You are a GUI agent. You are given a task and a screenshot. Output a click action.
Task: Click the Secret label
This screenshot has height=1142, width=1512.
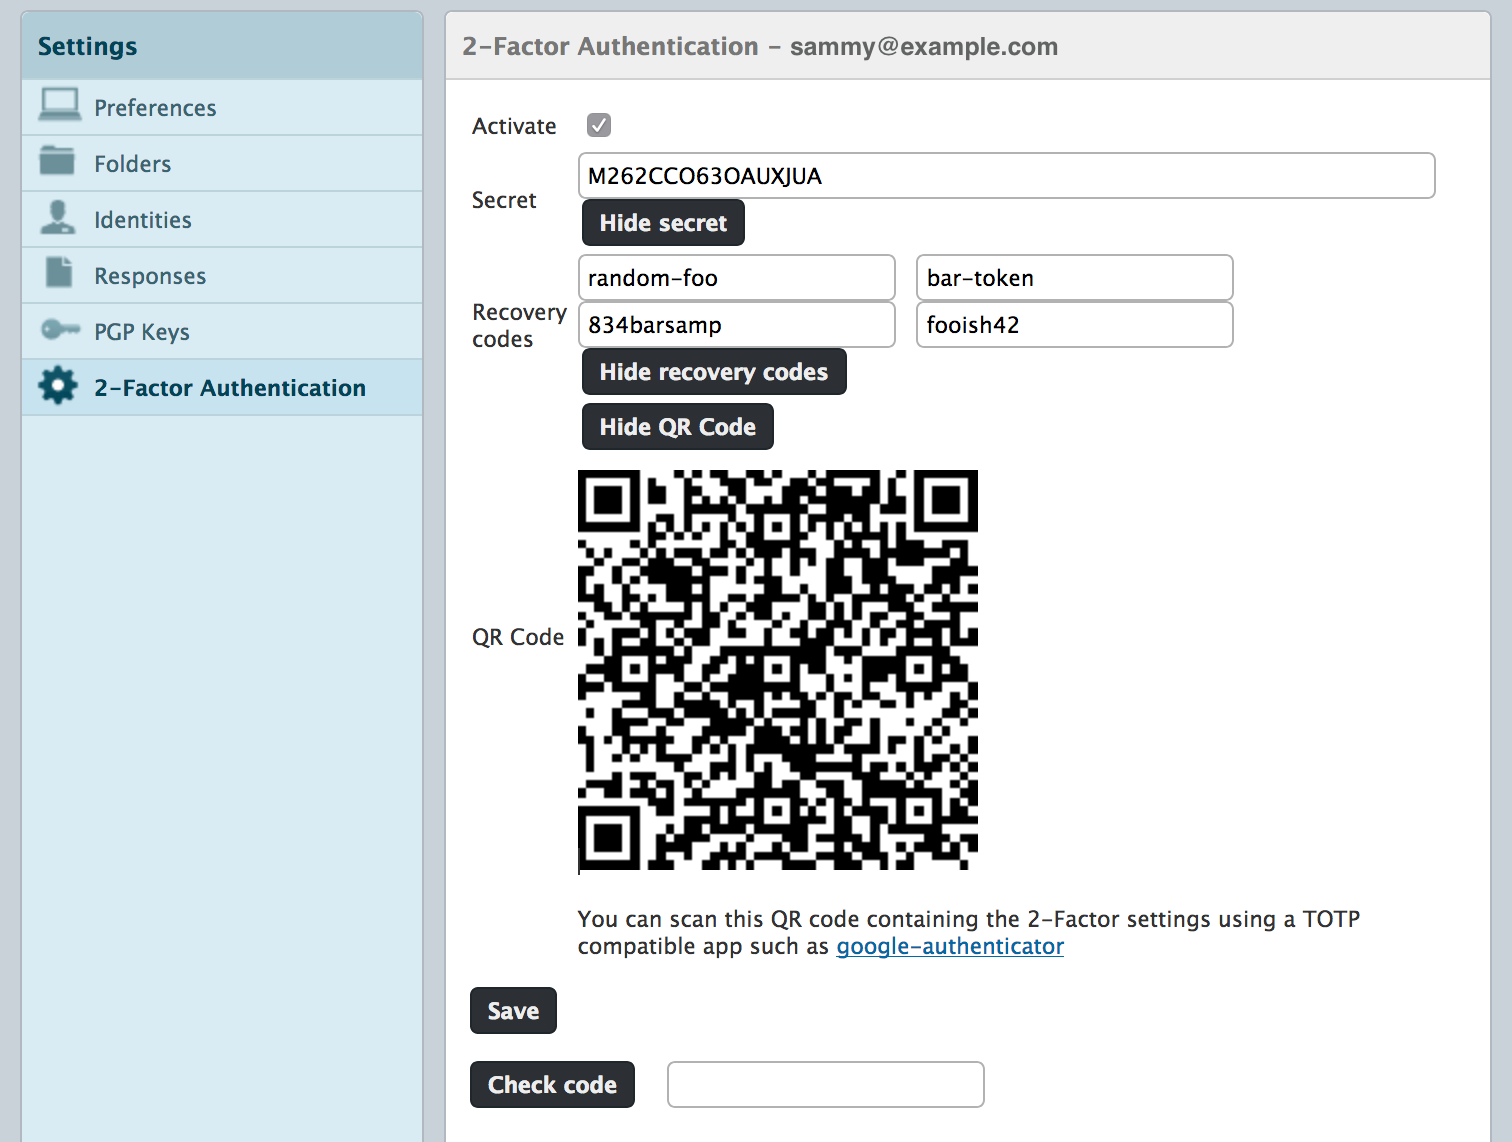pyautogui.click(x=504, y=200)
